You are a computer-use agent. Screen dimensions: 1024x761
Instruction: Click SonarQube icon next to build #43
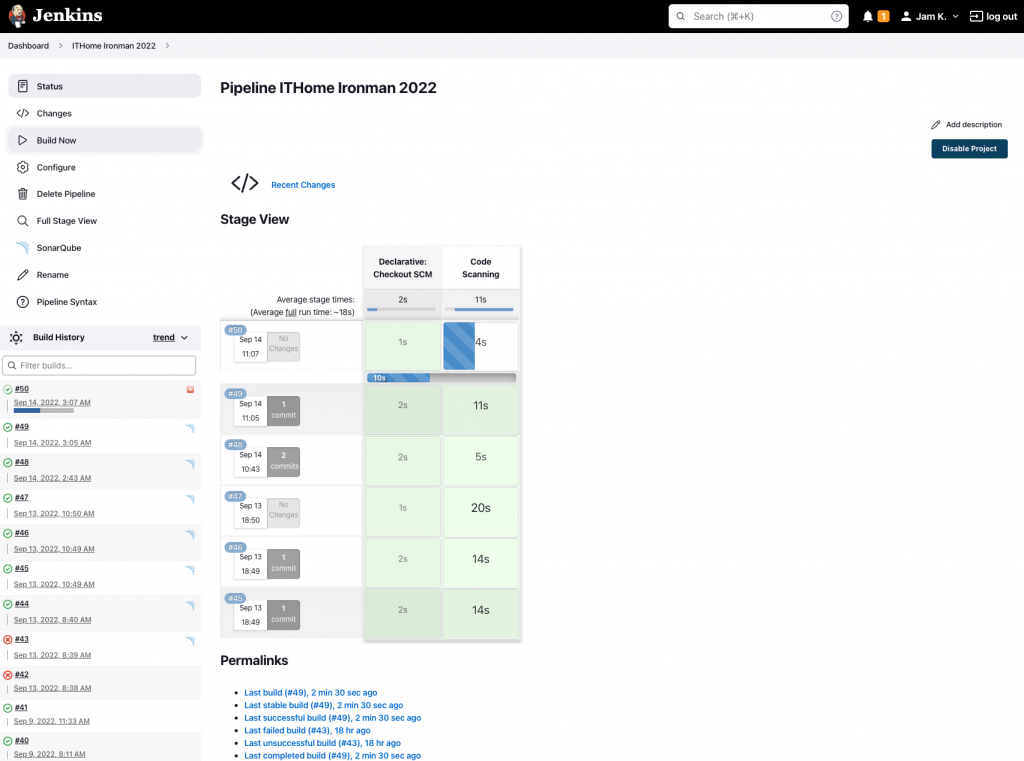[190, 641]
